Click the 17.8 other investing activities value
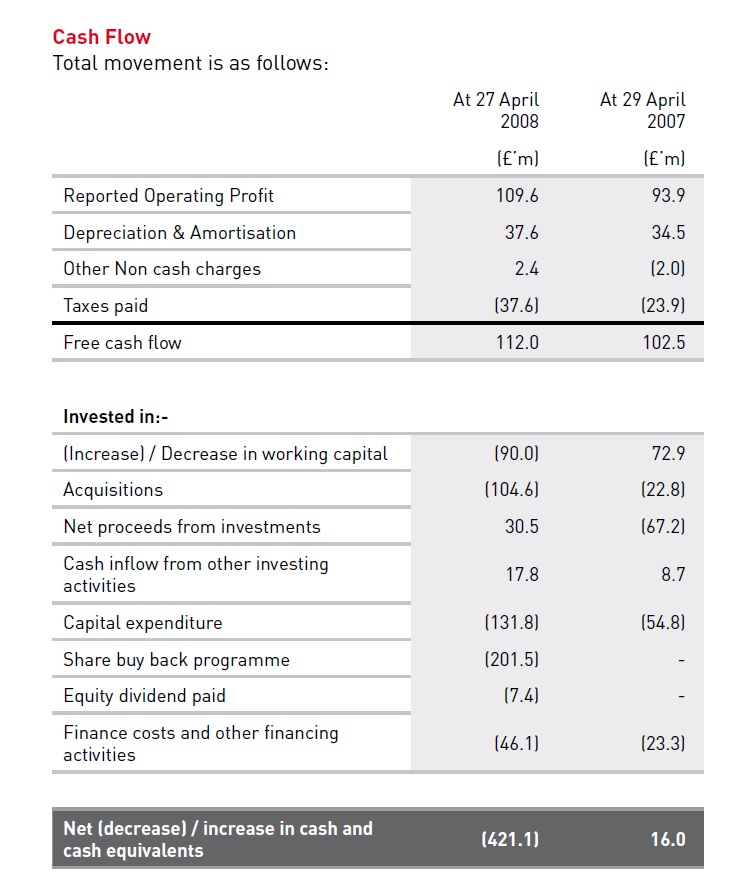This screenshot has height=893, width=738. 522,574
